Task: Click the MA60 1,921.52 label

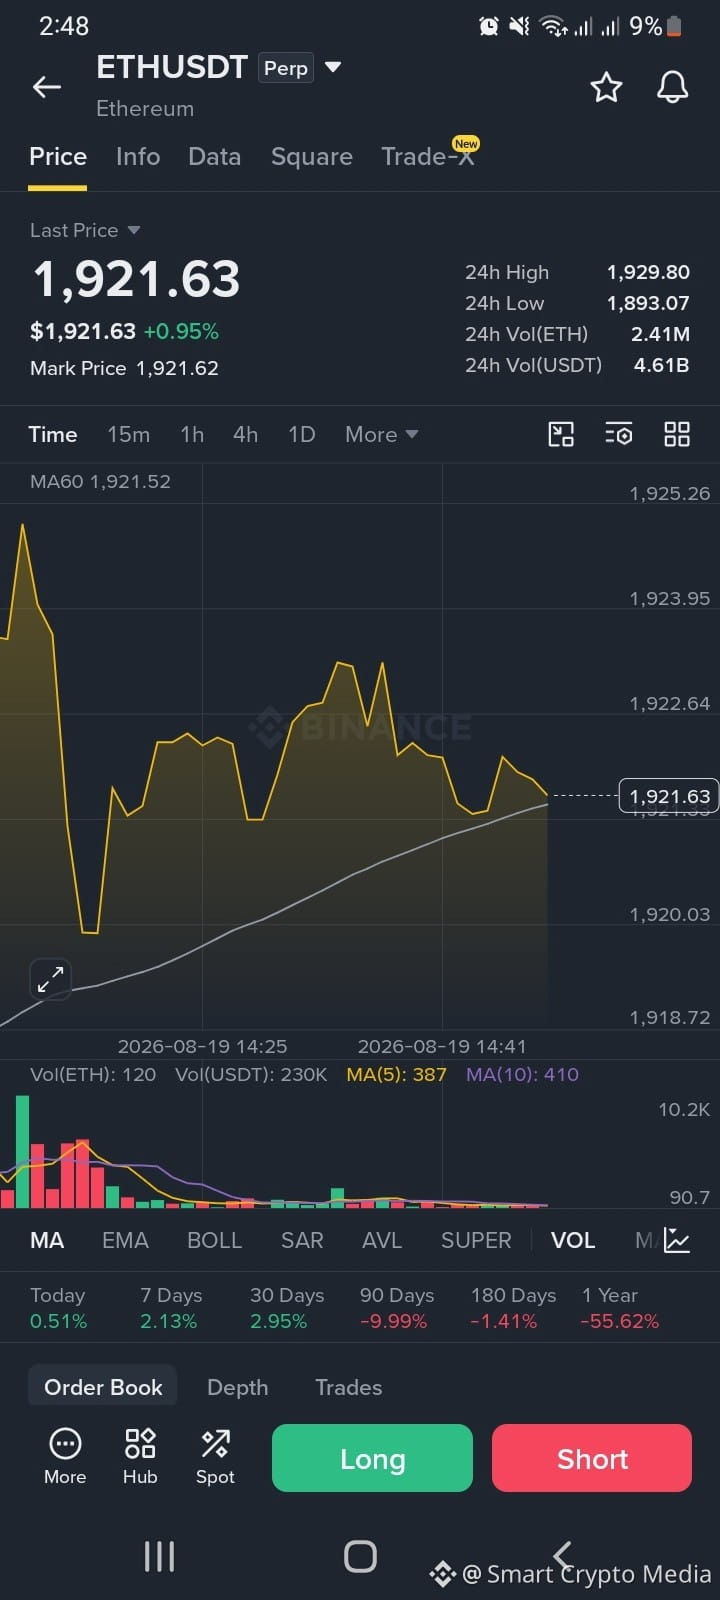Action: pos(100,481)
